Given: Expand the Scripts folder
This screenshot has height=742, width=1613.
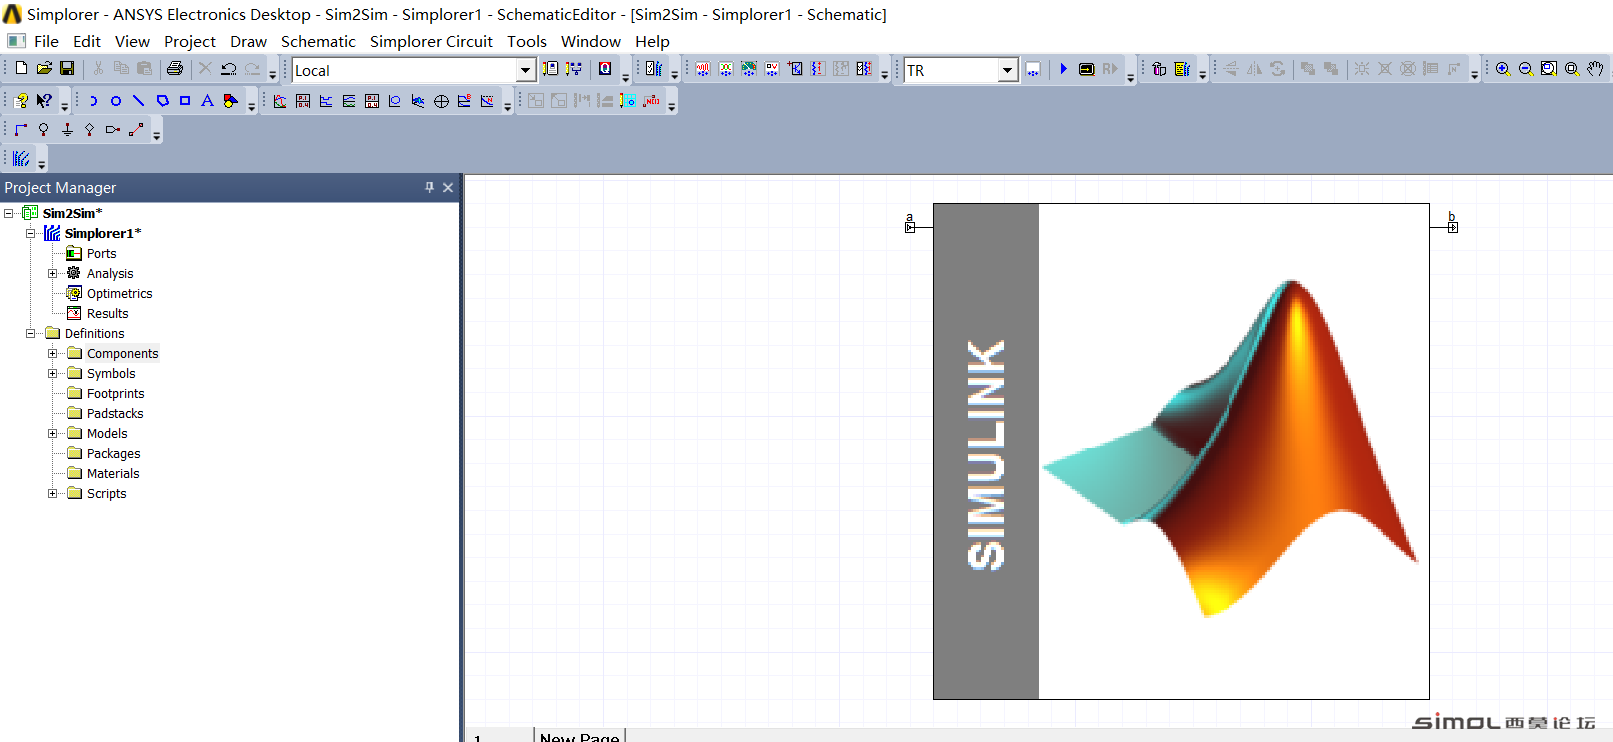Looking at the screenshot, I should pyautogui.click(x=53, y=493).
